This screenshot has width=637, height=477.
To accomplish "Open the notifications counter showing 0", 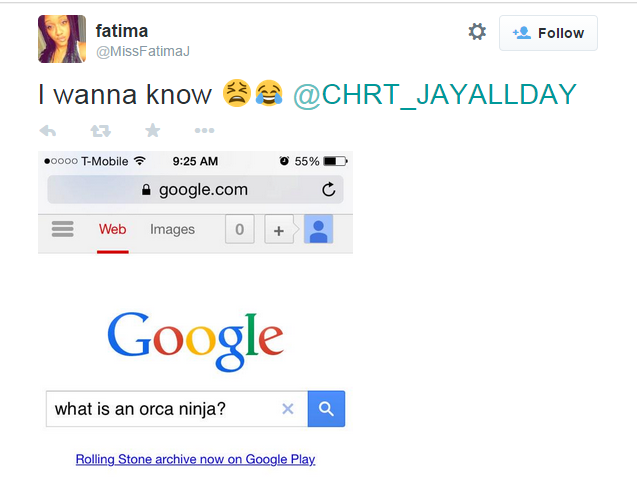I will coord(240,230).
